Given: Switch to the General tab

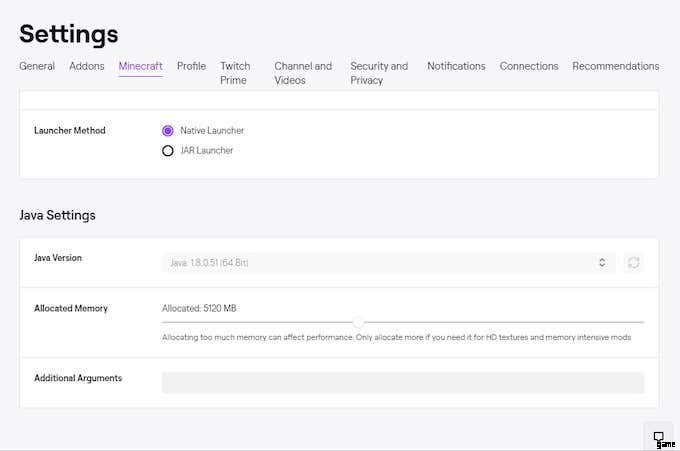Looking at the screenshot, I should [x=37, y=66].
